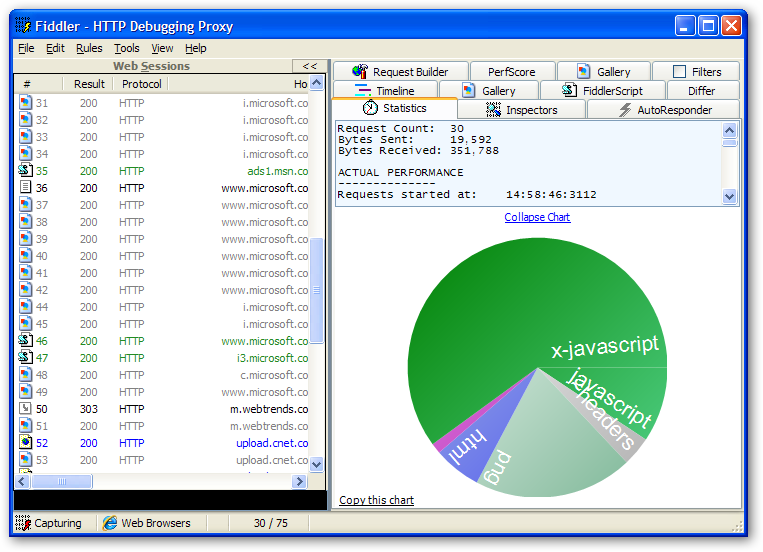Screen dimensions: 763x552
Task: Click the Web Browsers process filter
Action: pos(147,523)
